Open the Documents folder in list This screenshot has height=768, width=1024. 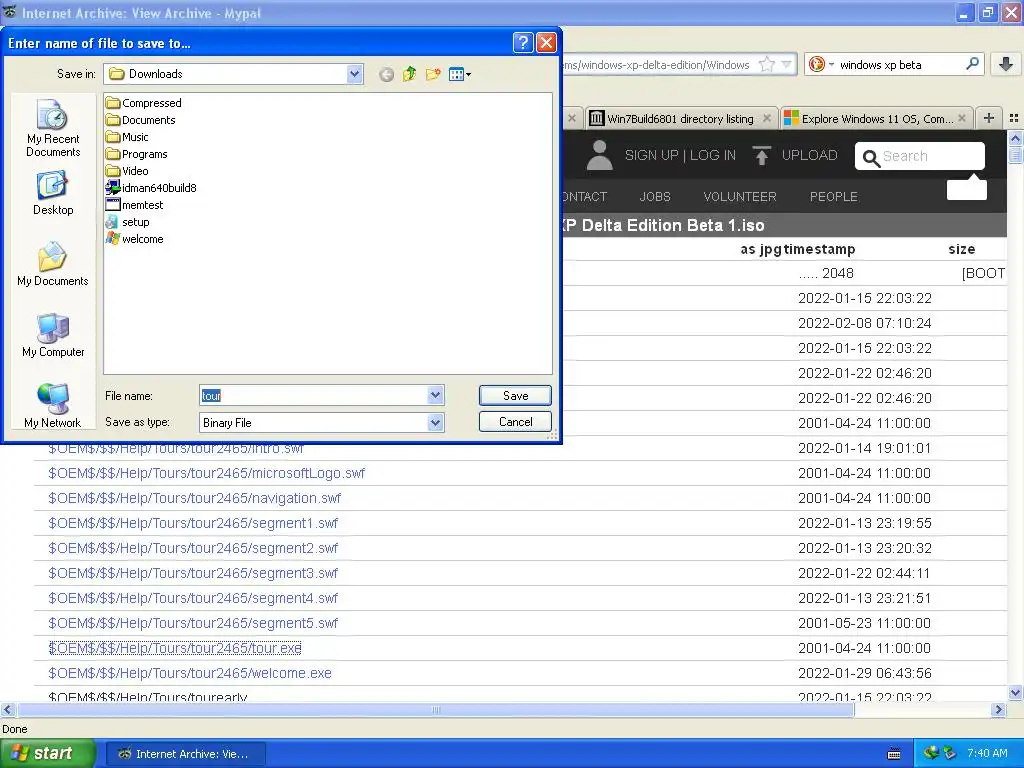pos(140,120)
